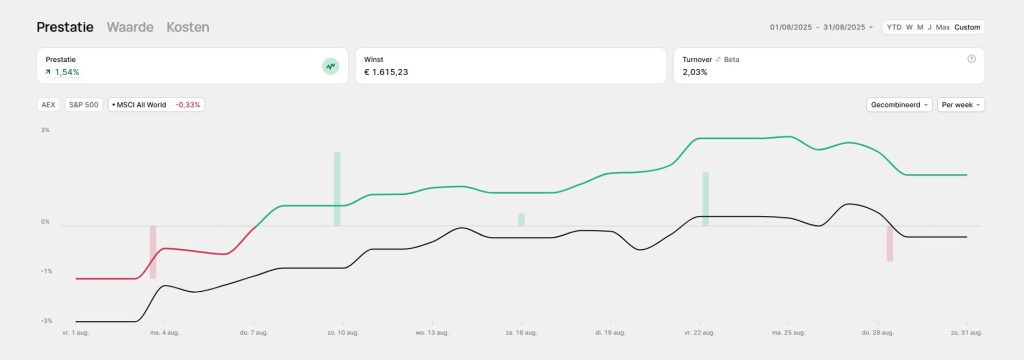Open the Gecombineerd dropdown
The width and height of the screenshot is (1024, 360).
[899, 105]
